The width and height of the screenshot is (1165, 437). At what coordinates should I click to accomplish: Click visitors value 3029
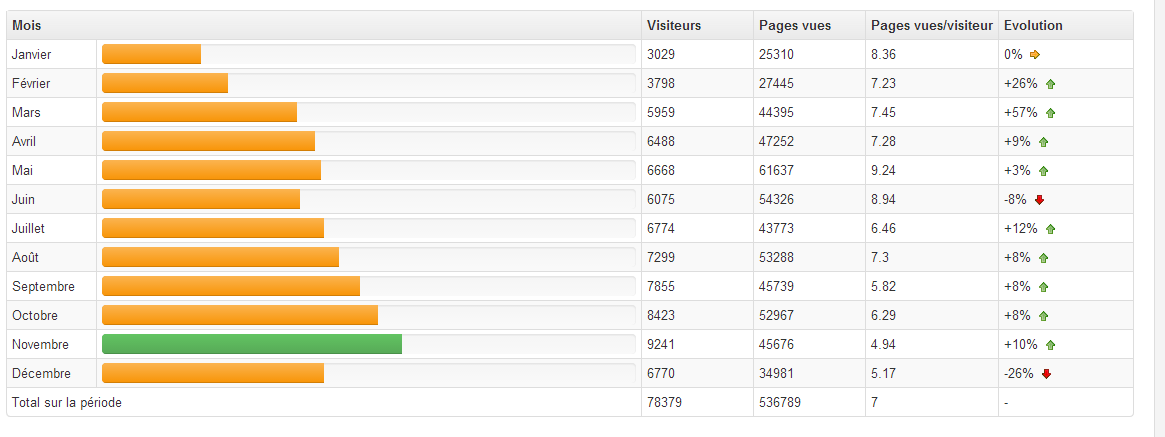tap(661, 54)
